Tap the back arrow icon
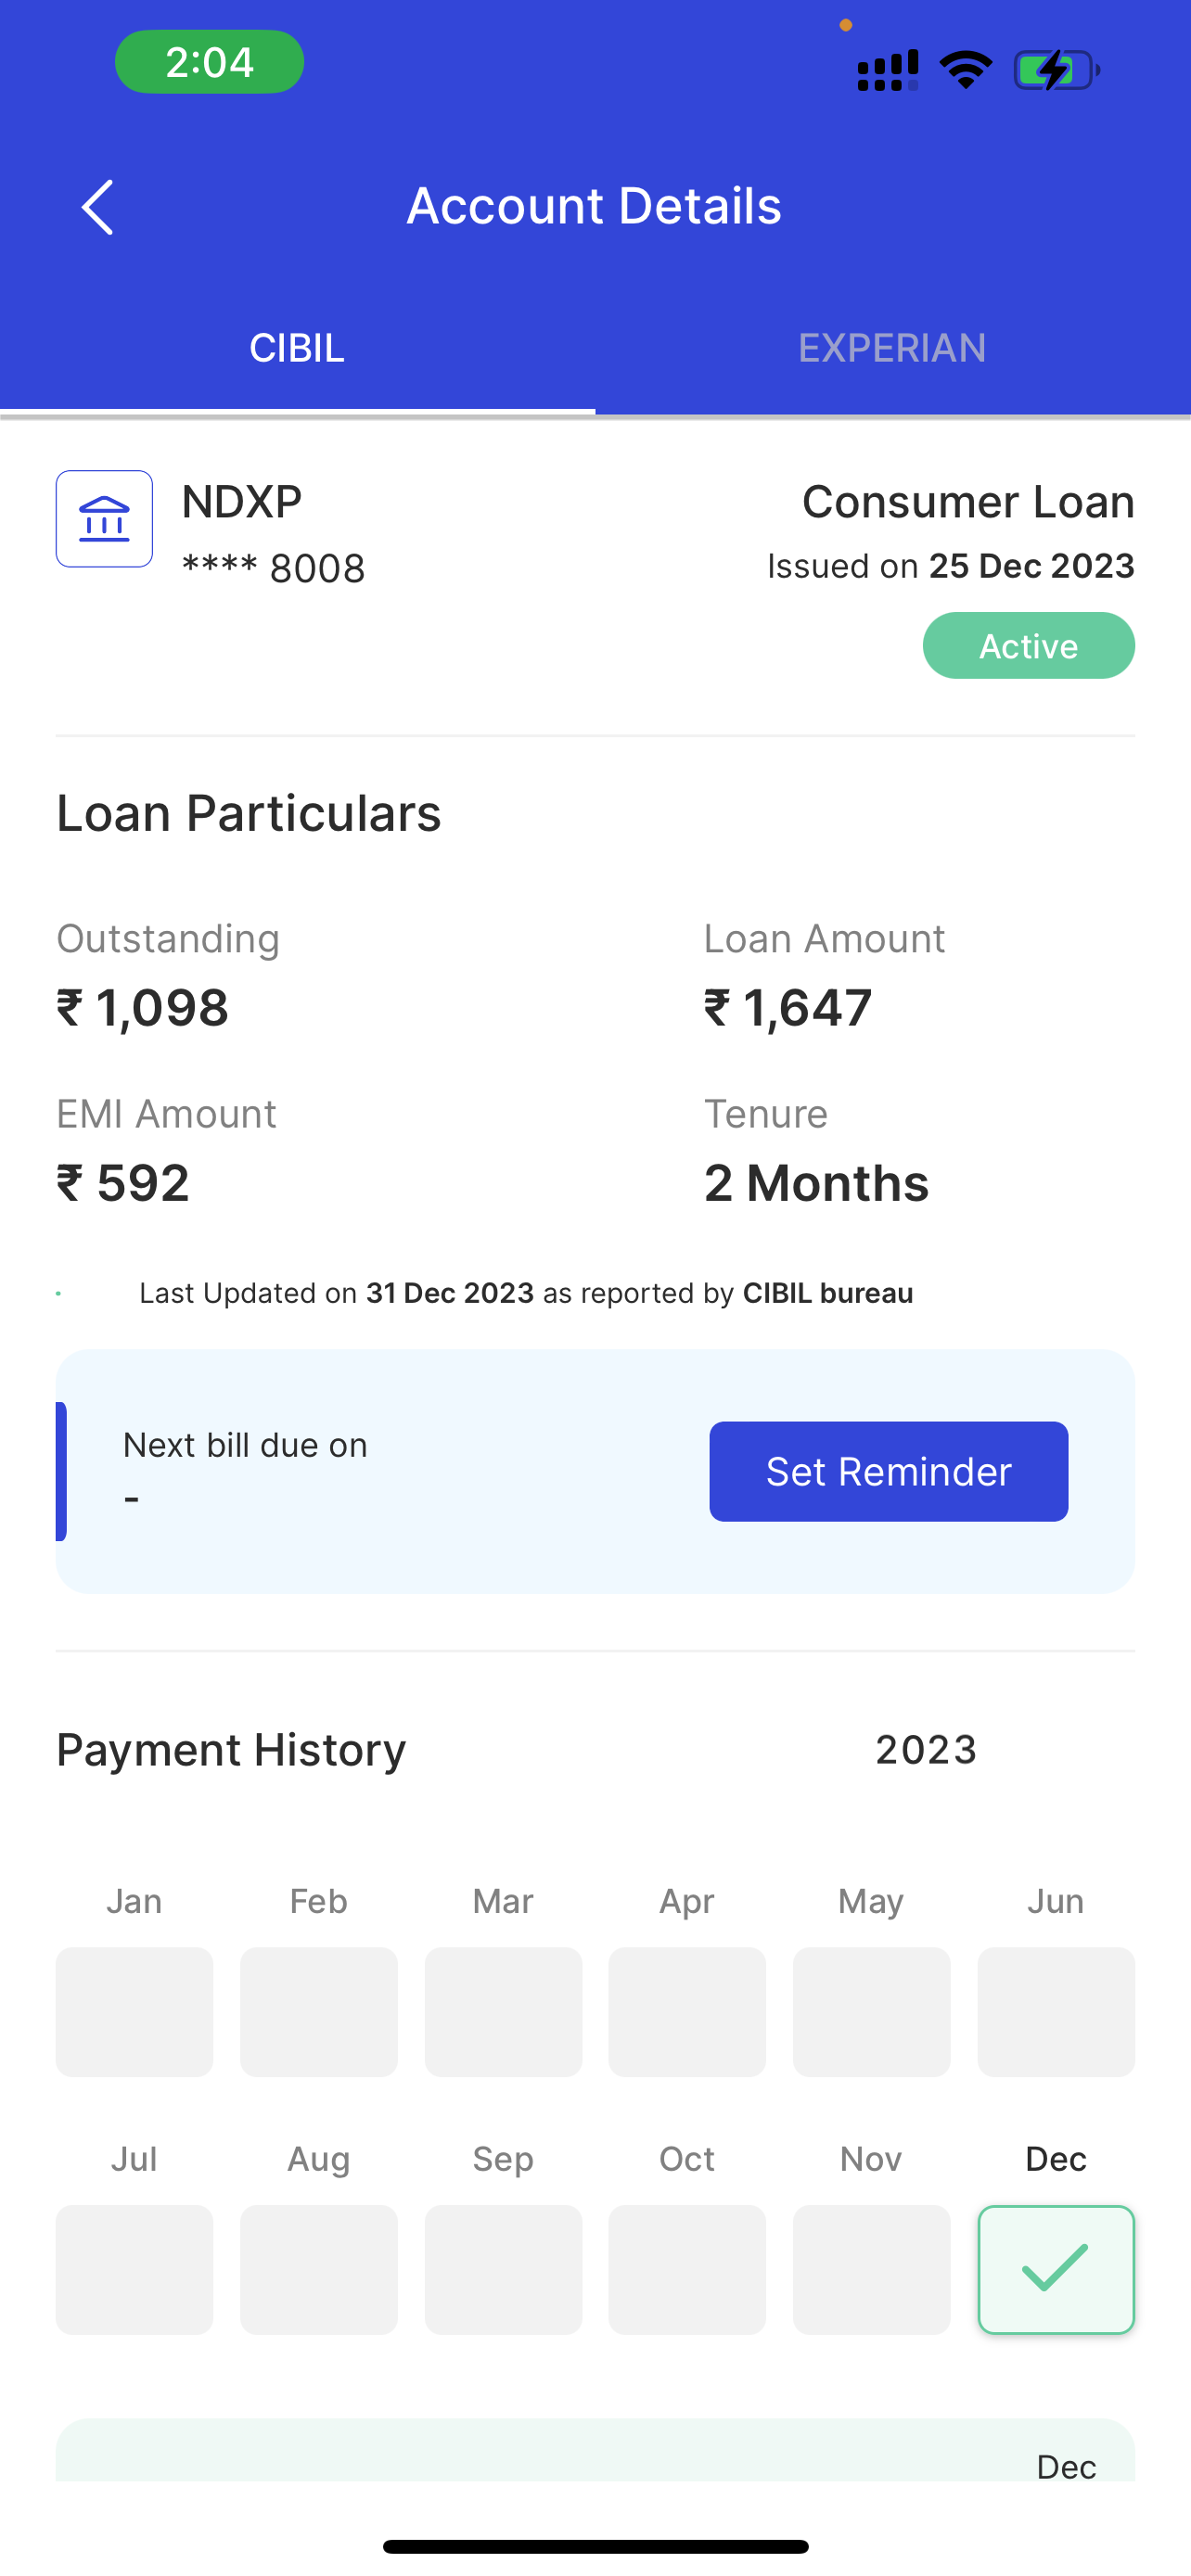The height and width of the screenshot is (2576, 1191). tap(98, 207)
